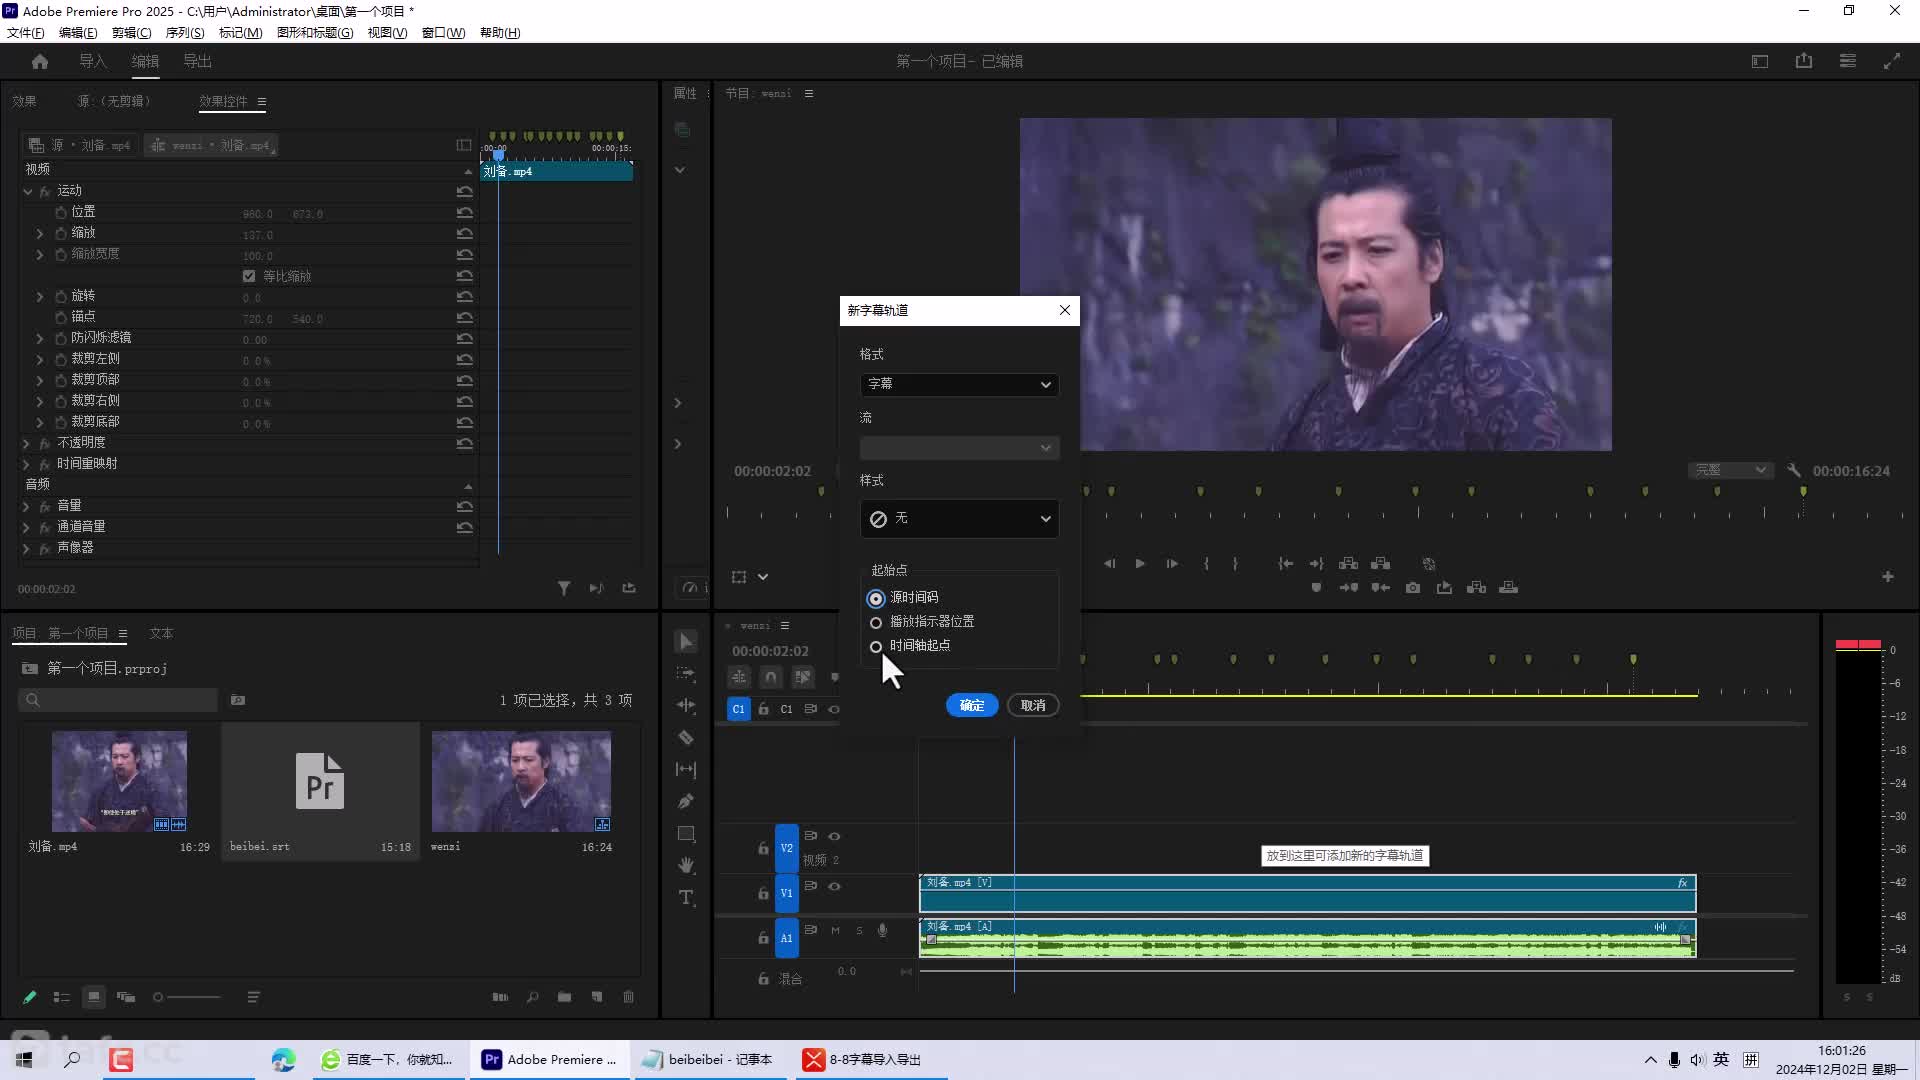Select the Rectangle tool
1920x1080 pixels.
(x=686, y=833)
